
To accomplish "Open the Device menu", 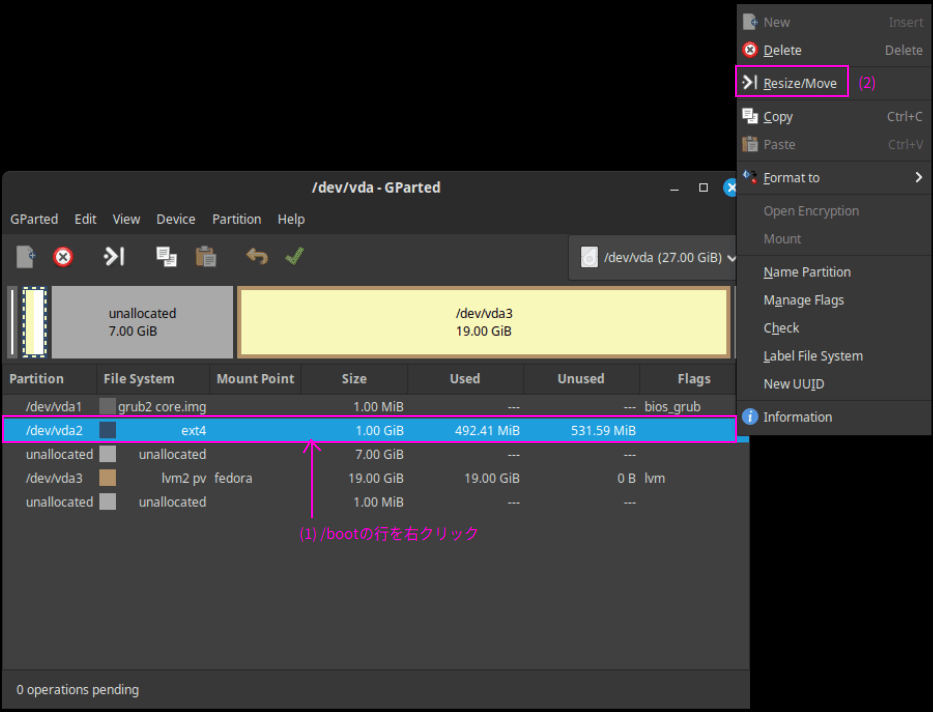I will tap(176, 219).
